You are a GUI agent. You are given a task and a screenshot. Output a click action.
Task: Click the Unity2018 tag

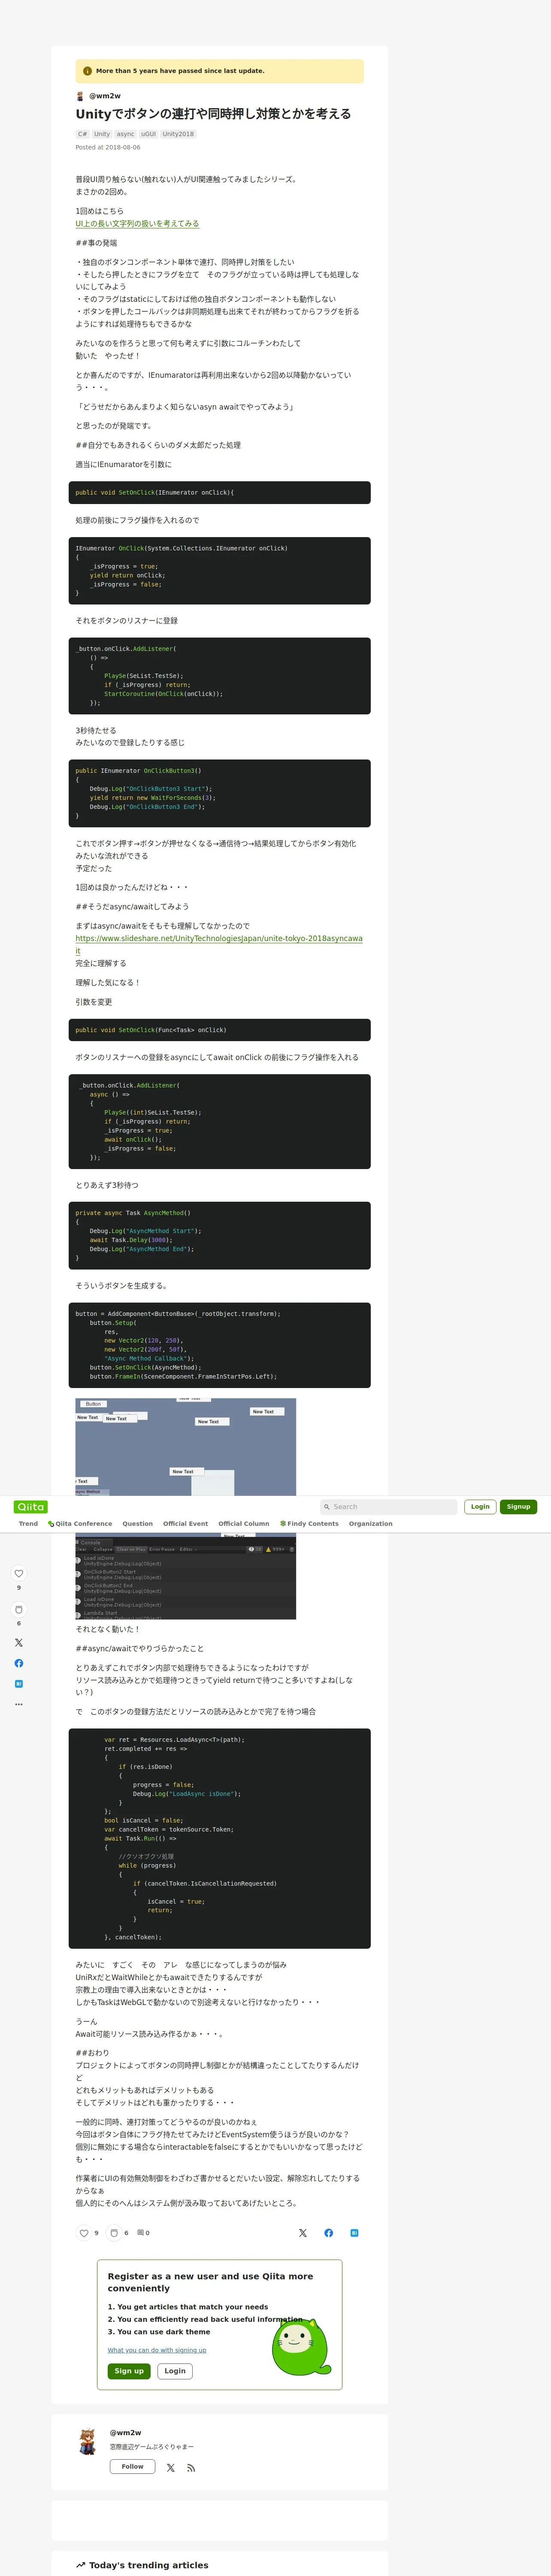click(178, 134)
